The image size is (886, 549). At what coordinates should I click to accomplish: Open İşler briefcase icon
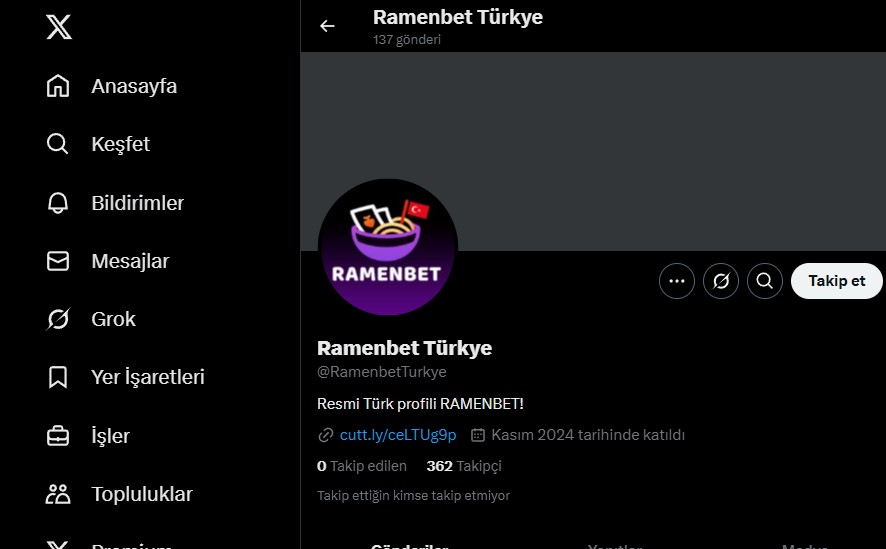[x=58, y=436]
